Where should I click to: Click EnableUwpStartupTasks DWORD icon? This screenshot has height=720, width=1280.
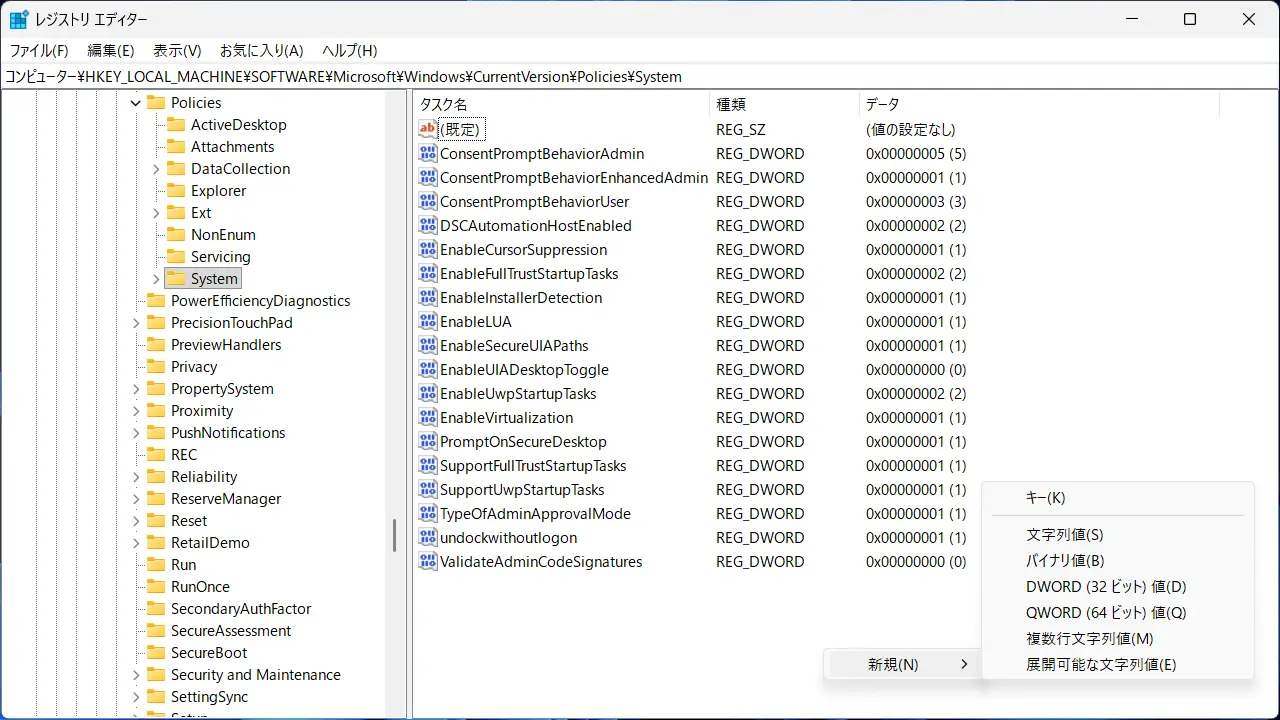coord(428,393)
